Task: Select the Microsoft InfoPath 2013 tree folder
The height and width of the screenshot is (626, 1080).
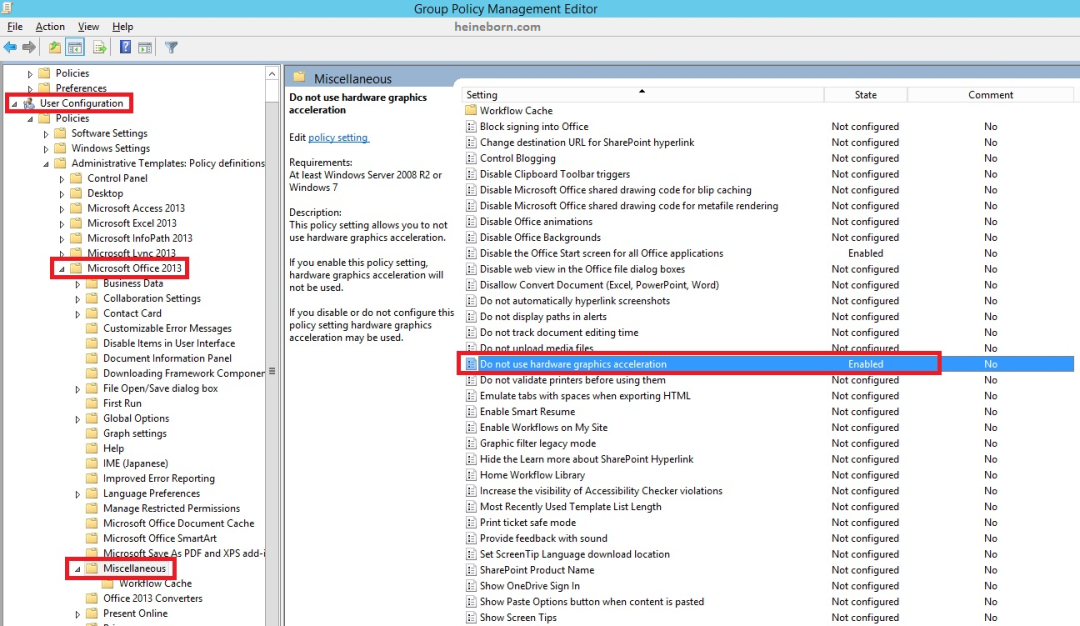Action: [140, 238]
